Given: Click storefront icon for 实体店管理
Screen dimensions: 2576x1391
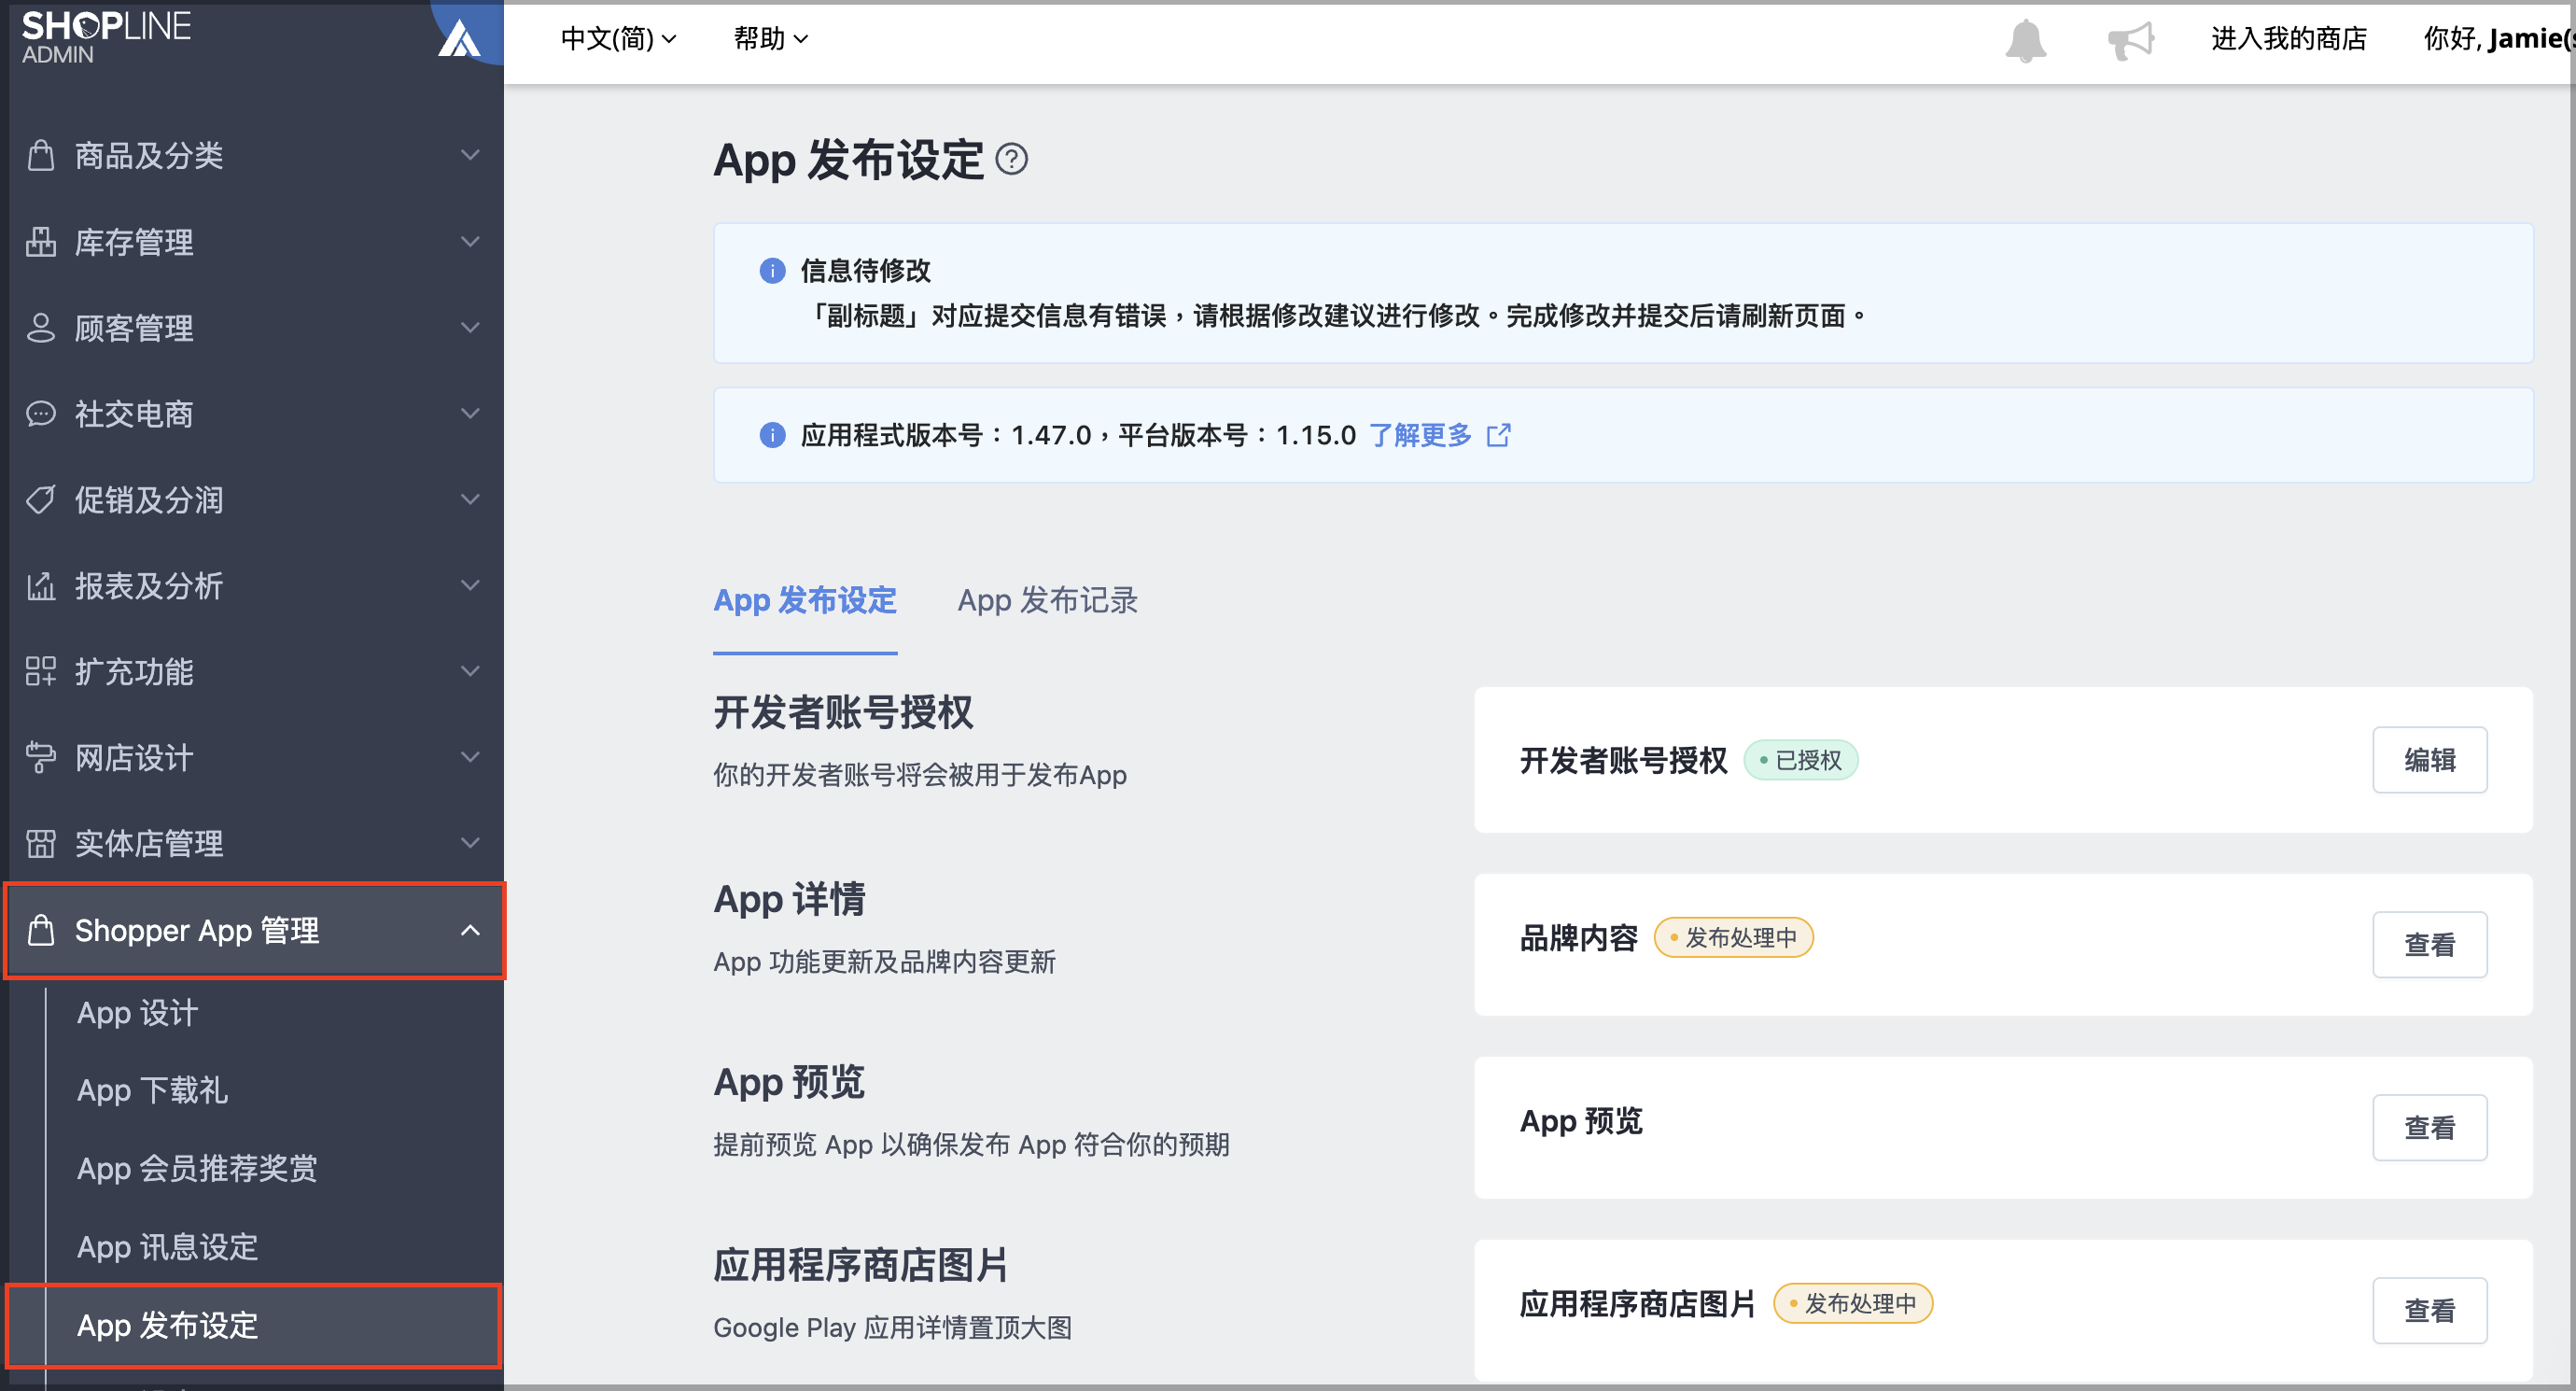Looking at the screenshot, I should pos(40,843).
